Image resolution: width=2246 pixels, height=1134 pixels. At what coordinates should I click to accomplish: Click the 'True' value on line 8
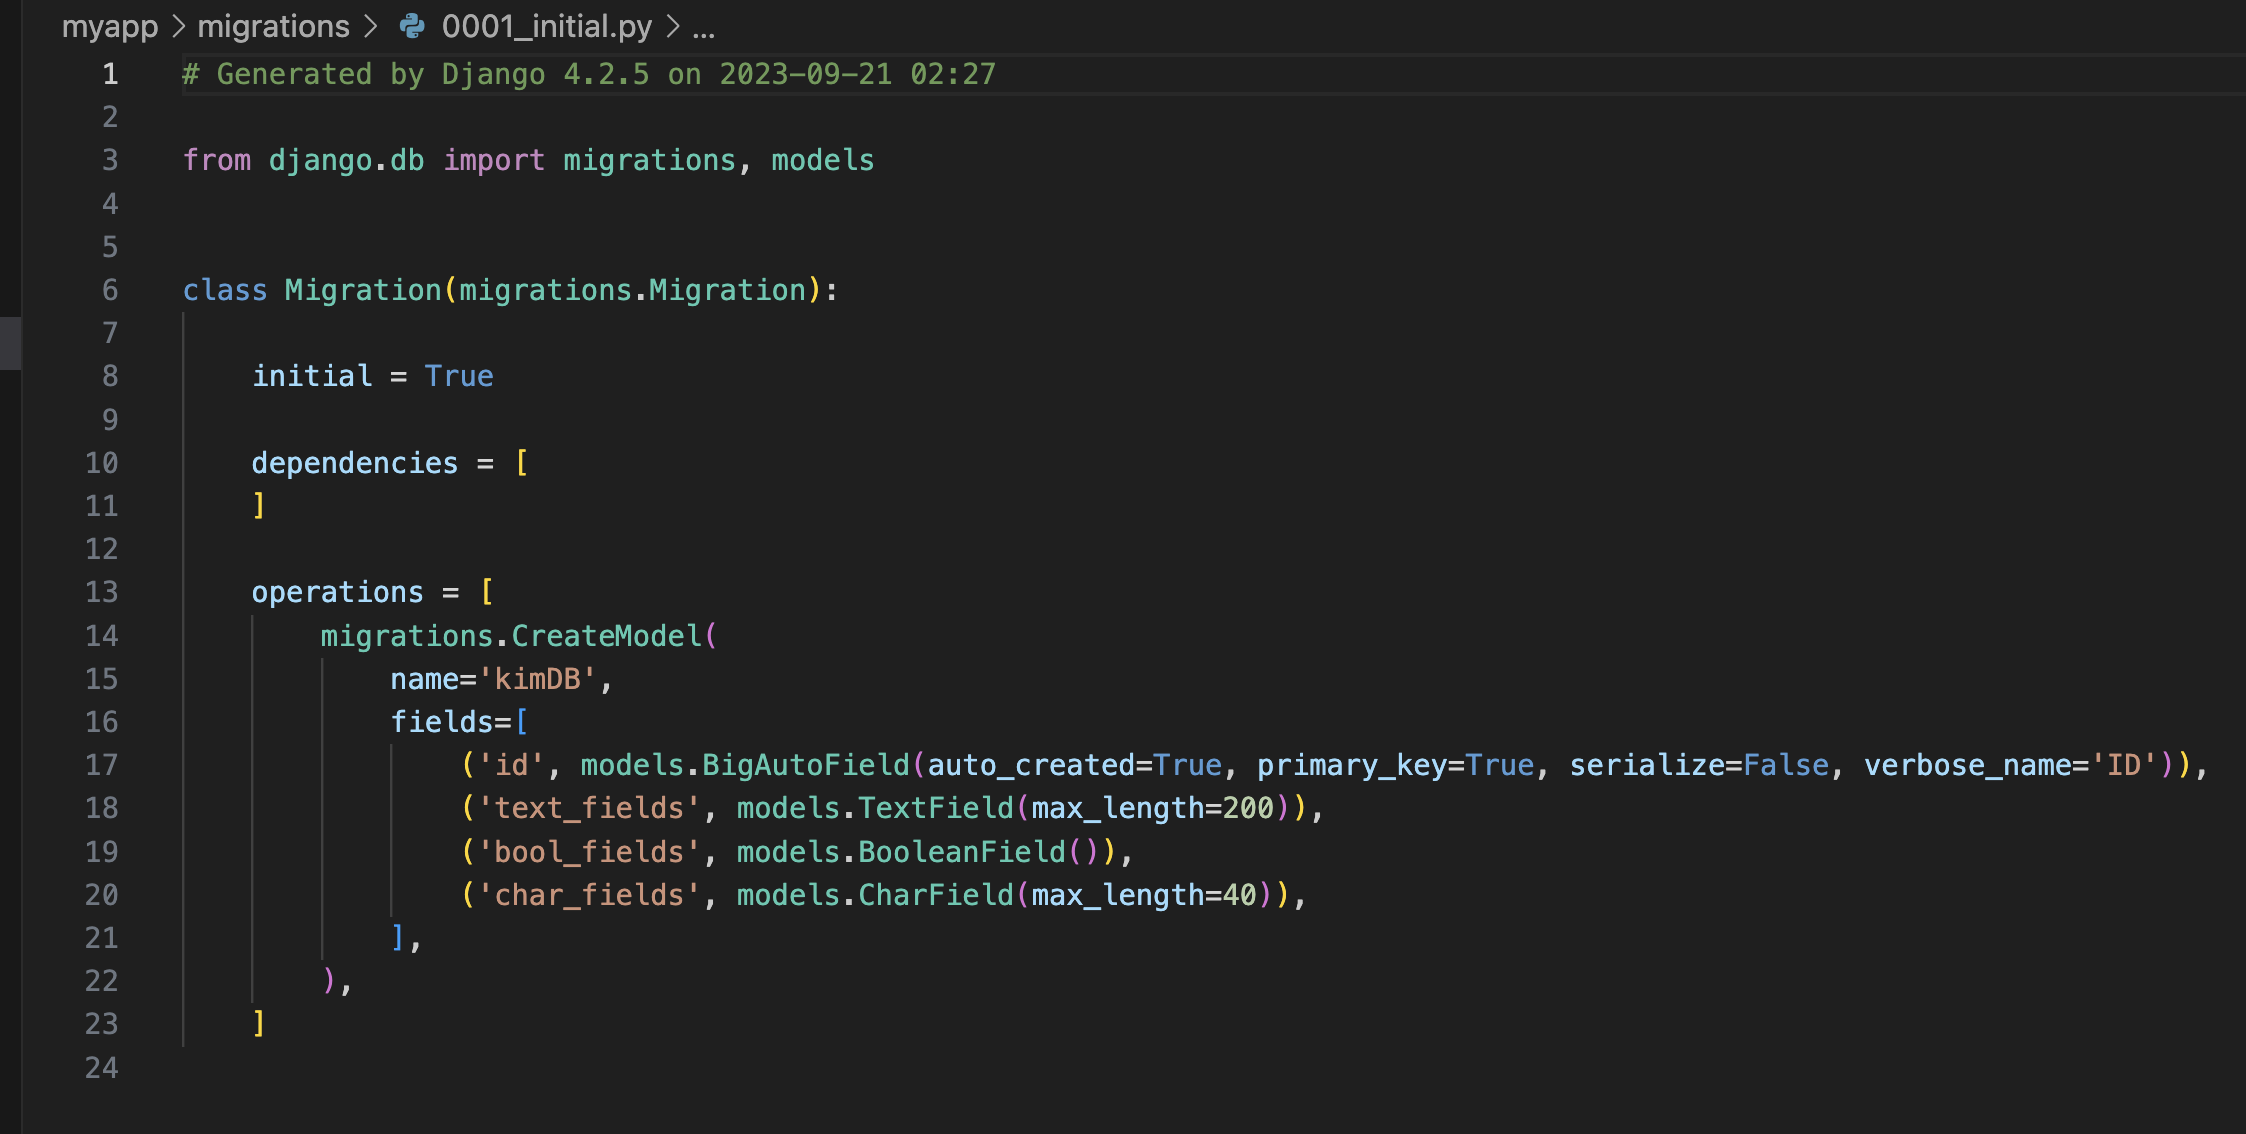pos(459,376)
